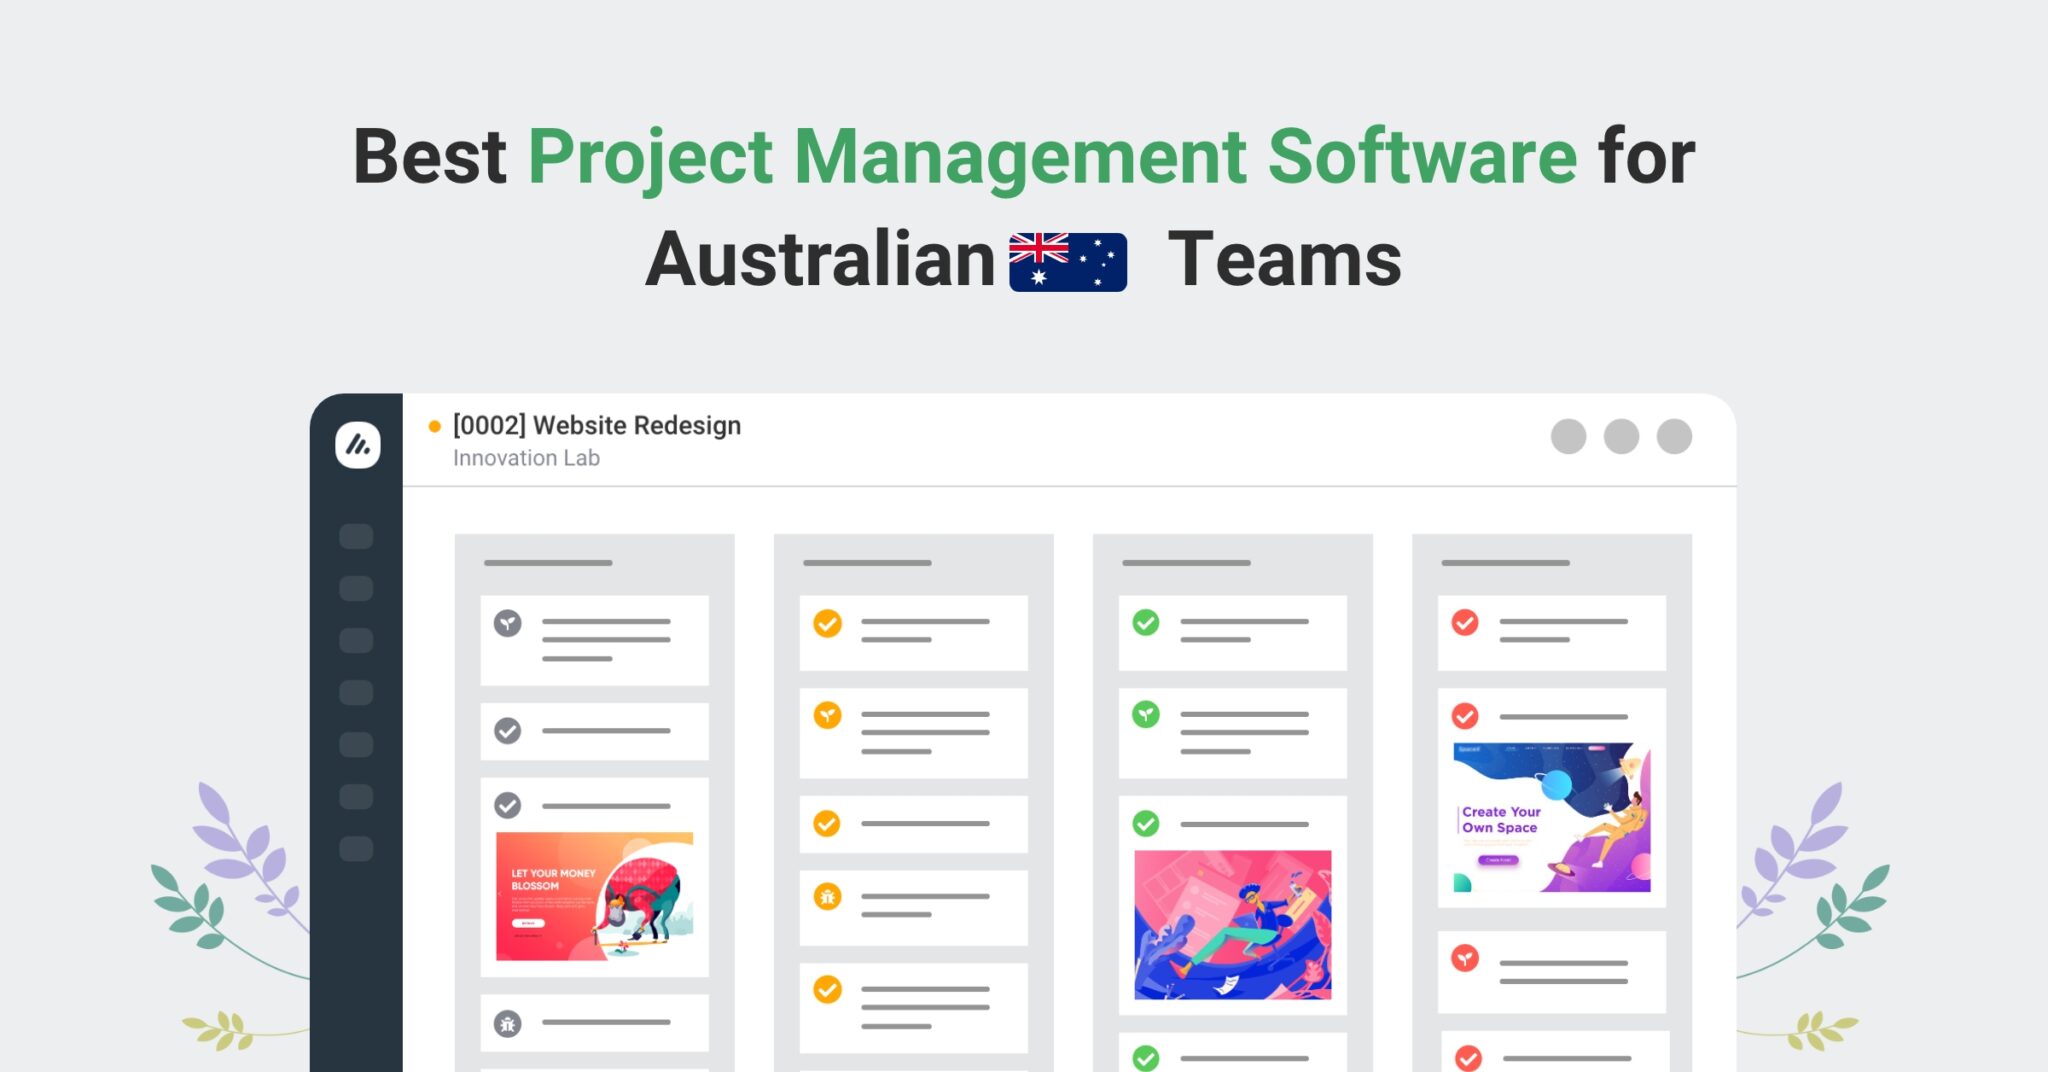Expand the fourth column's header bar
This screenshot has width=2048, height=1072.
pyautogui.click(x=1508, y=562)
